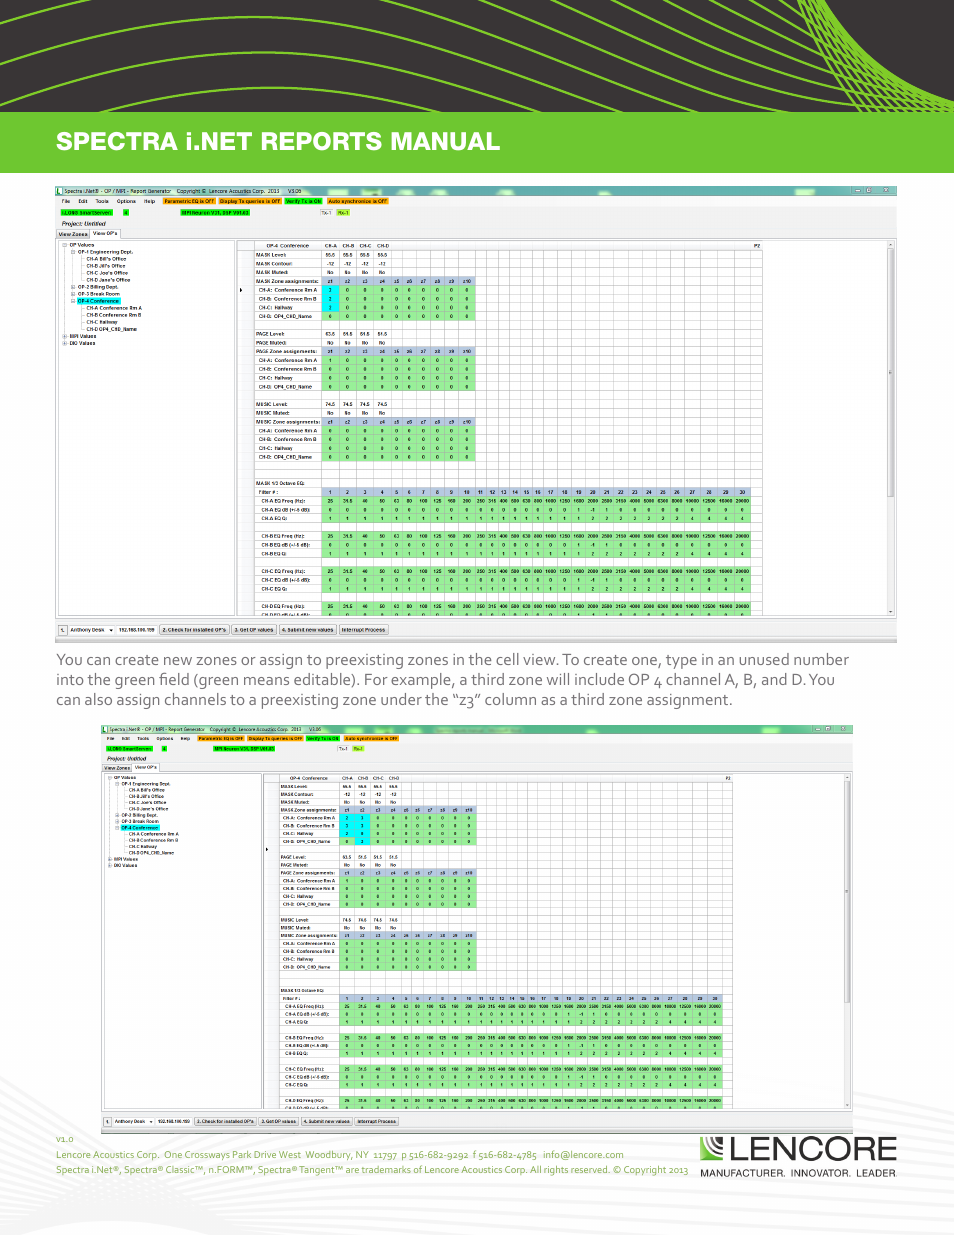
Task: Collapse OP Values tree node, upper screenshot
Action: click(x=65, y=245)
